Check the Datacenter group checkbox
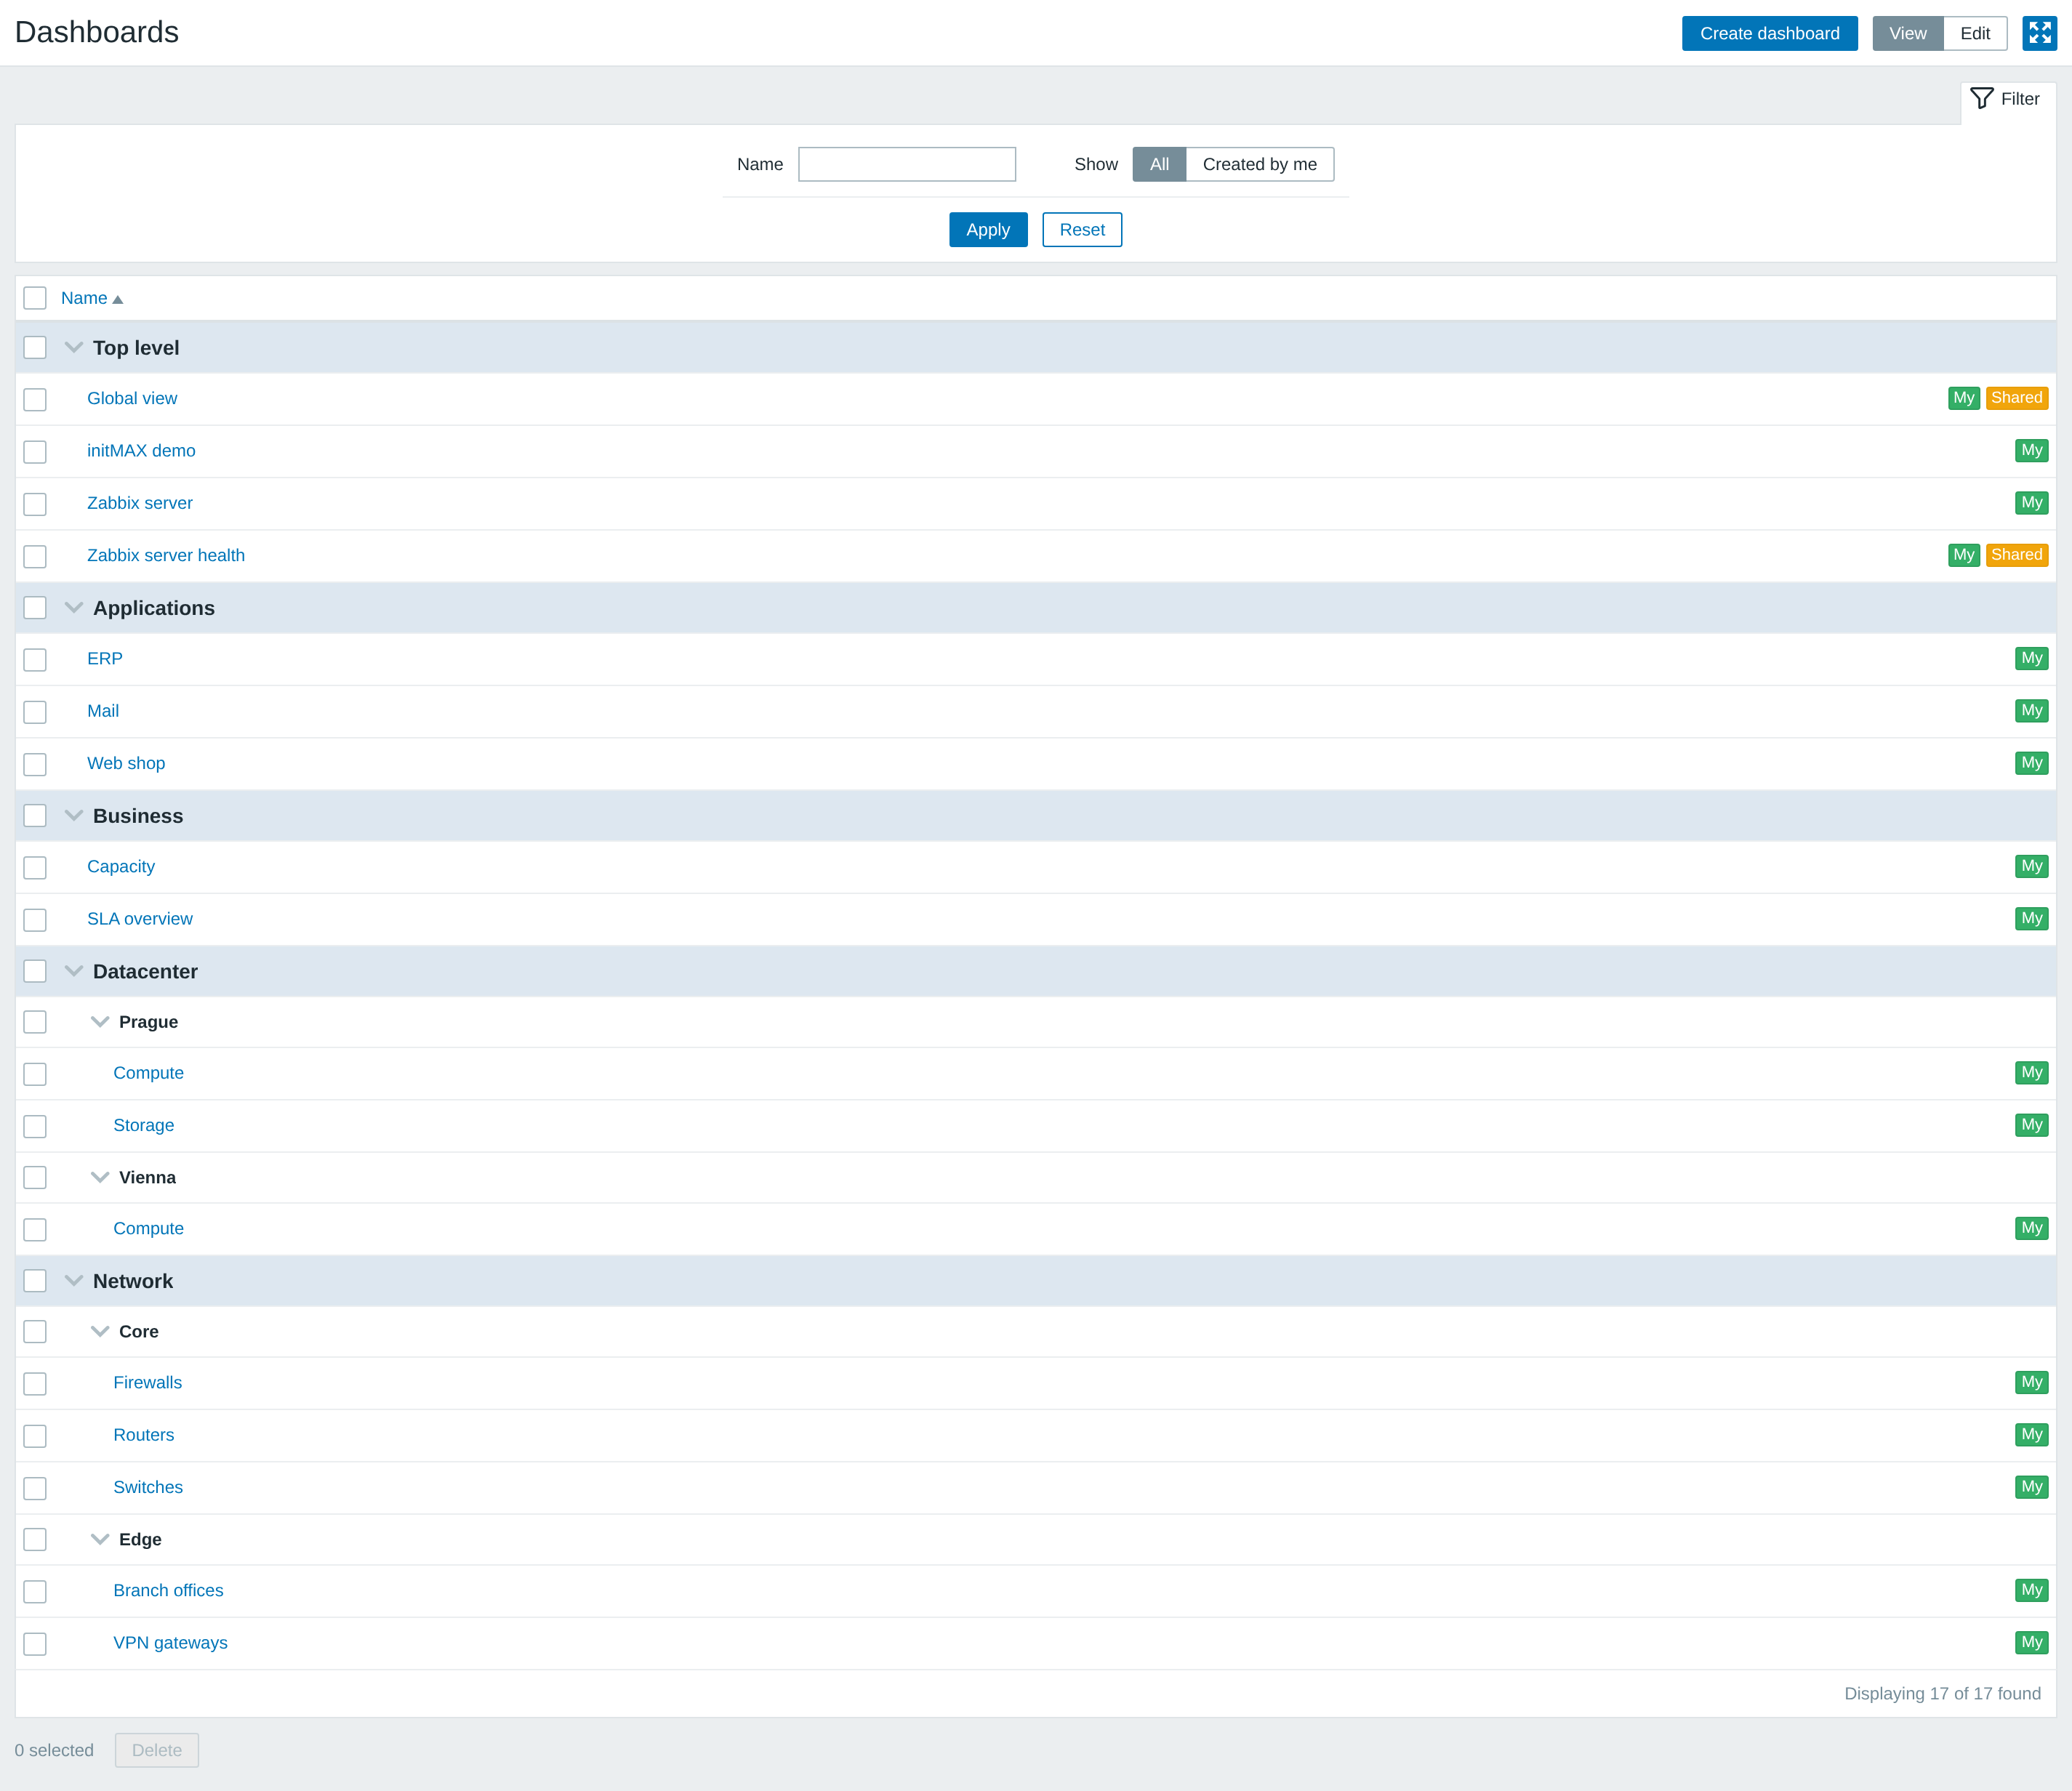The image size is (2072, 1791). (x=35, y=972)
